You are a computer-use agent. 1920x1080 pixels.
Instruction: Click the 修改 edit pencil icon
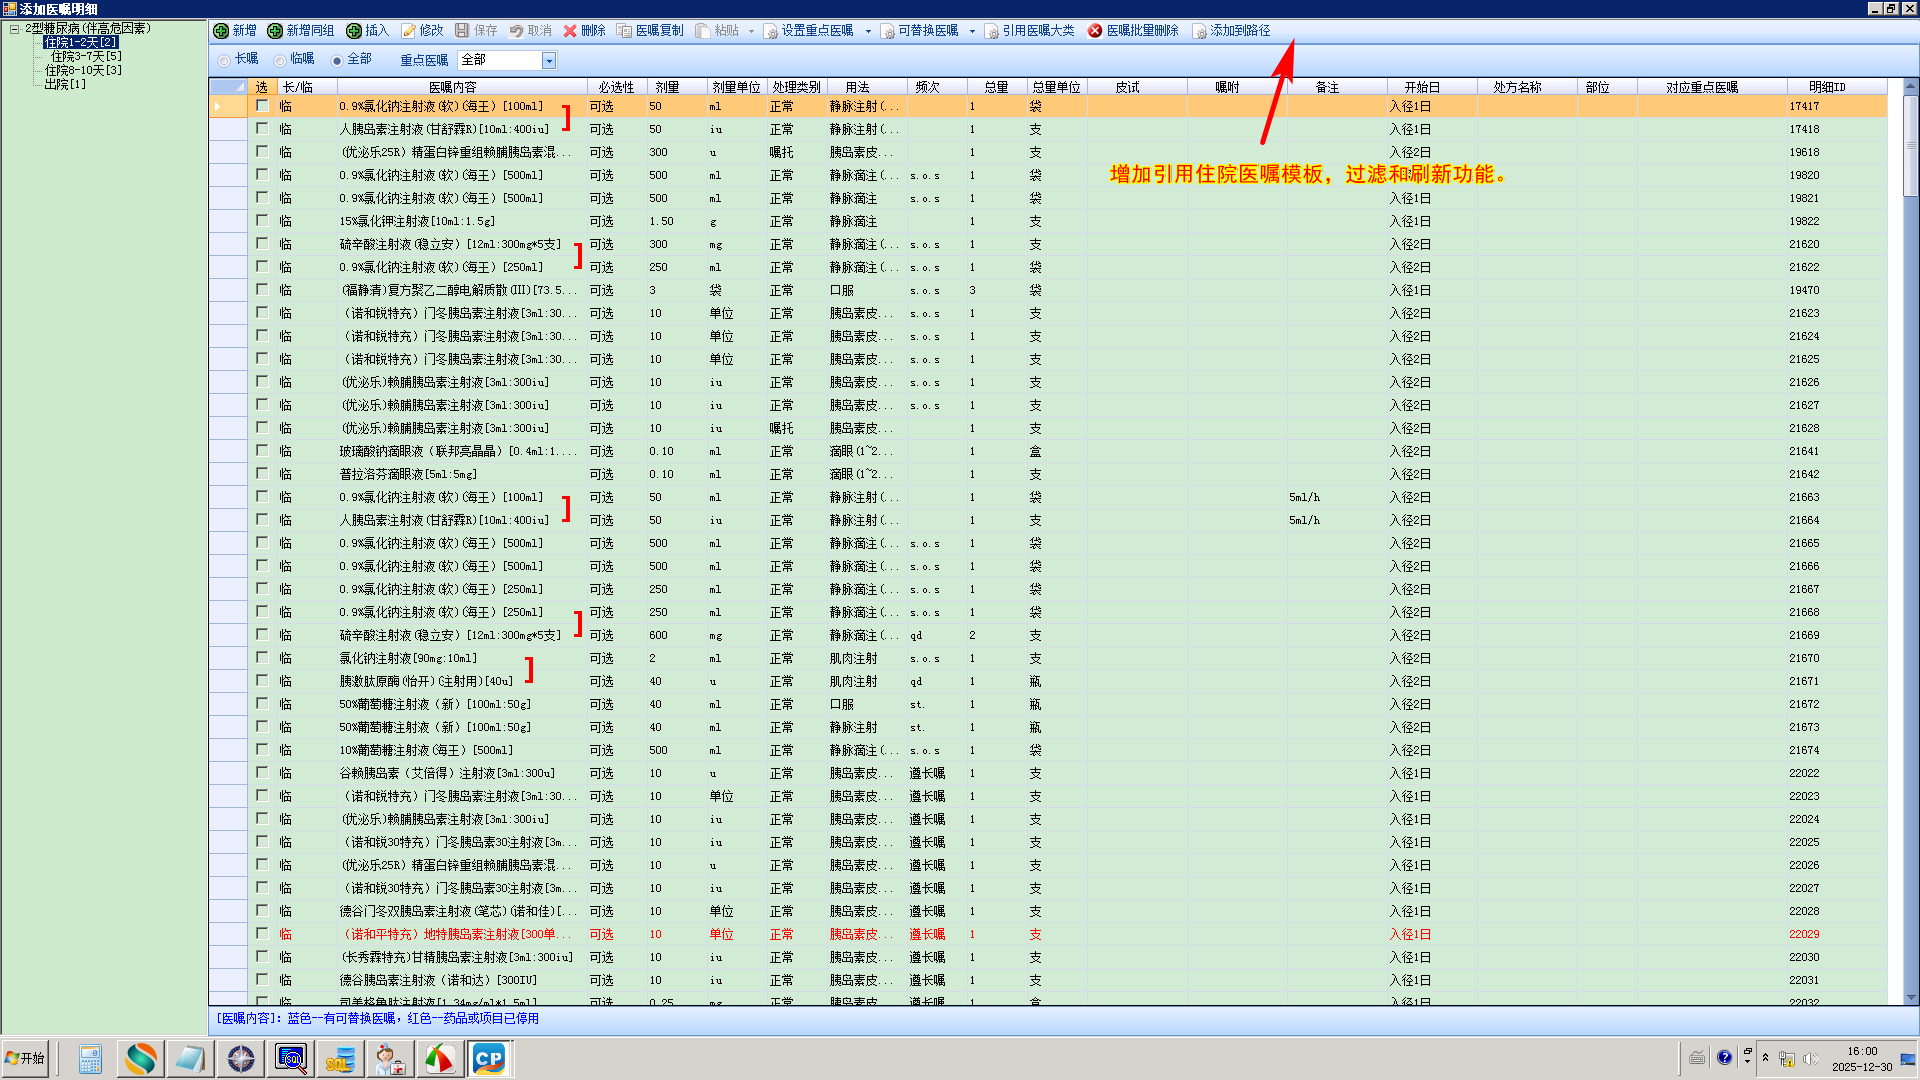[409, 31]
